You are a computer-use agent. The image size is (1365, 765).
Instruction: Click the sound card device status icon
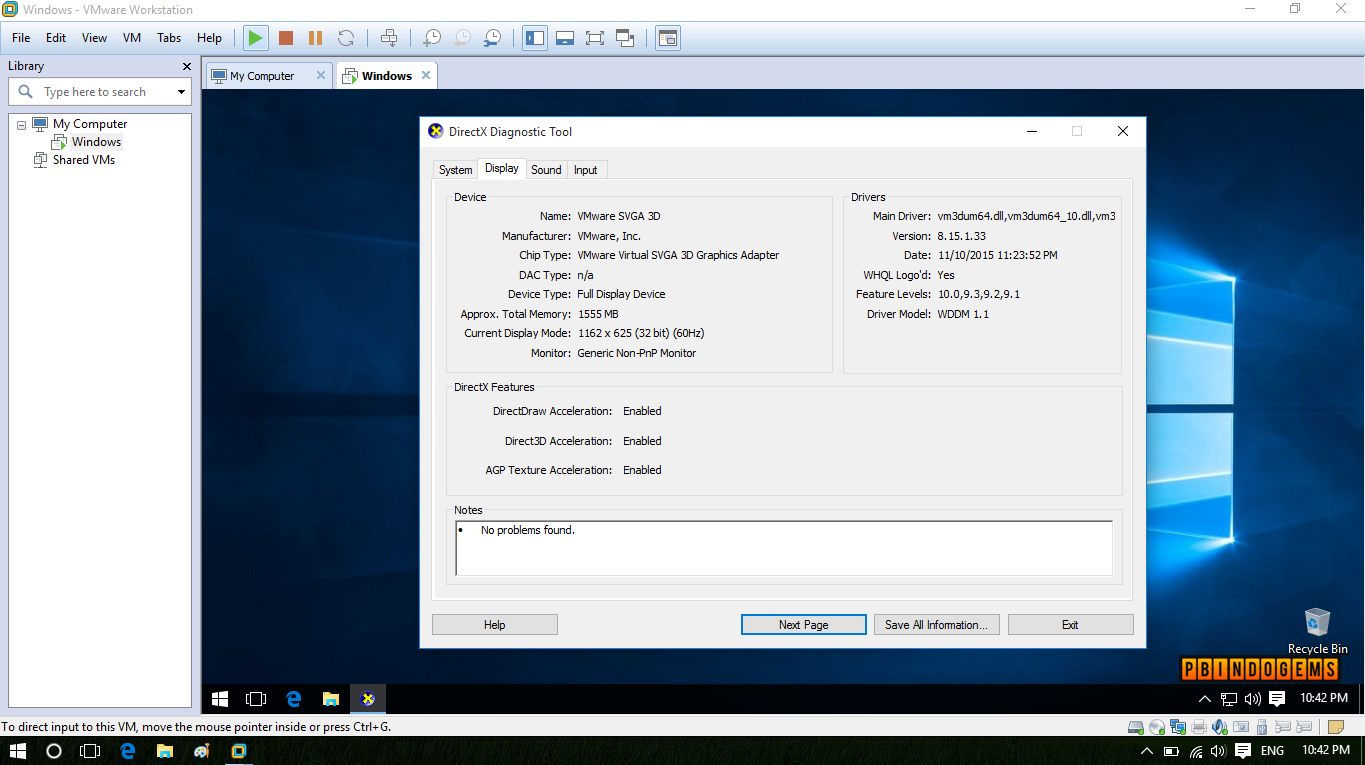[x=1220, y=727]
